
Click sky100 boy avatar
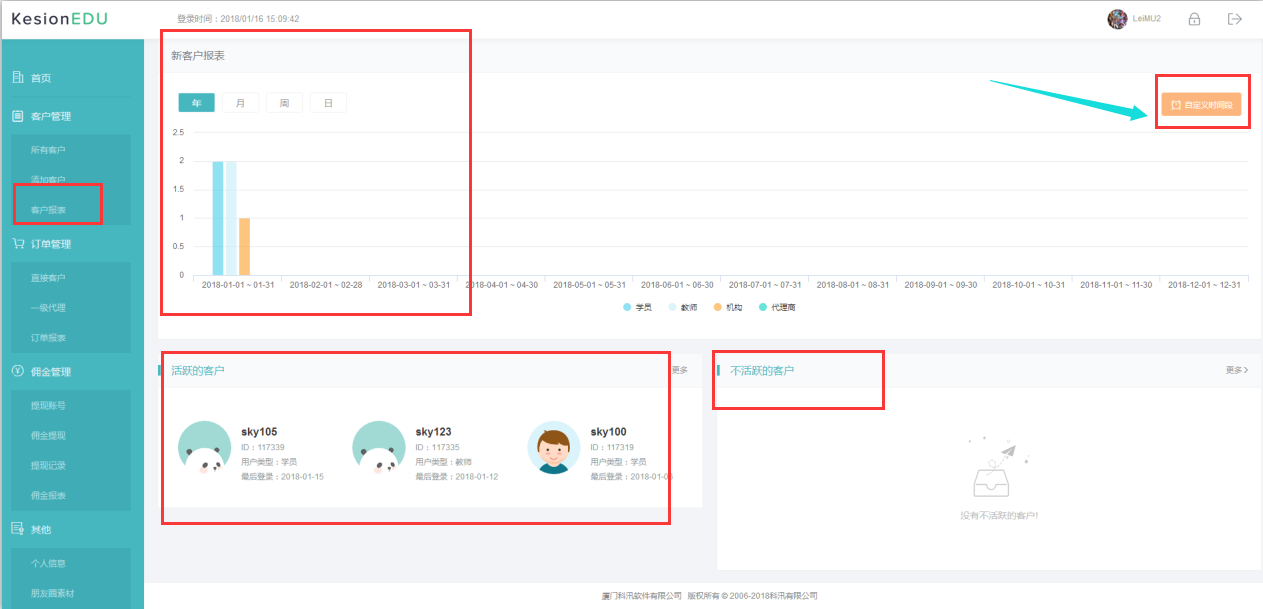(554, 447)
